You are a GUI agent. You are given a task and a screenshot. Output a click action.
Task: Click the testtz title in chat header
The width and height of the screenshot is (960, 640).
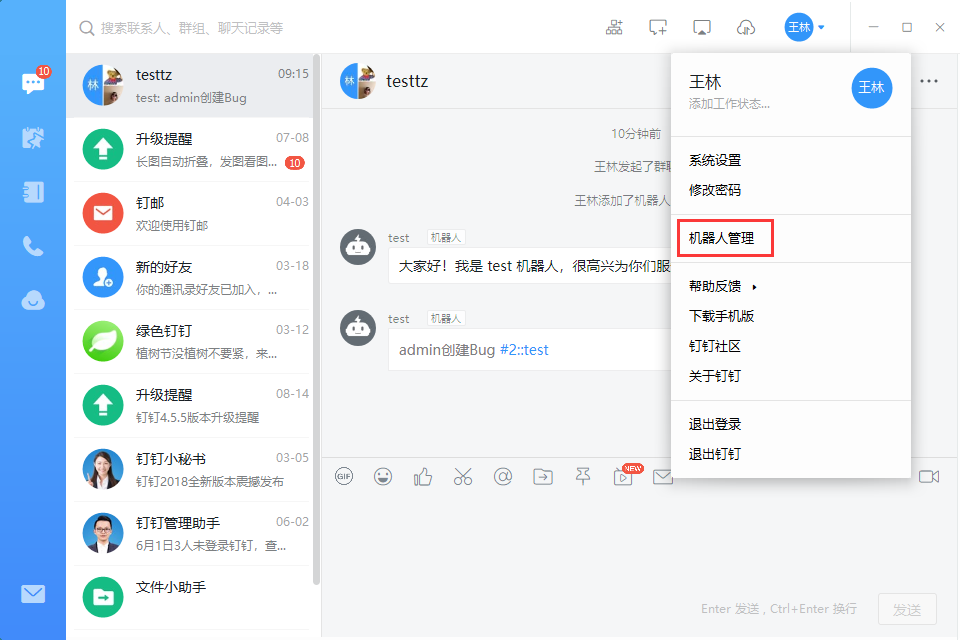tap(407, 81)
